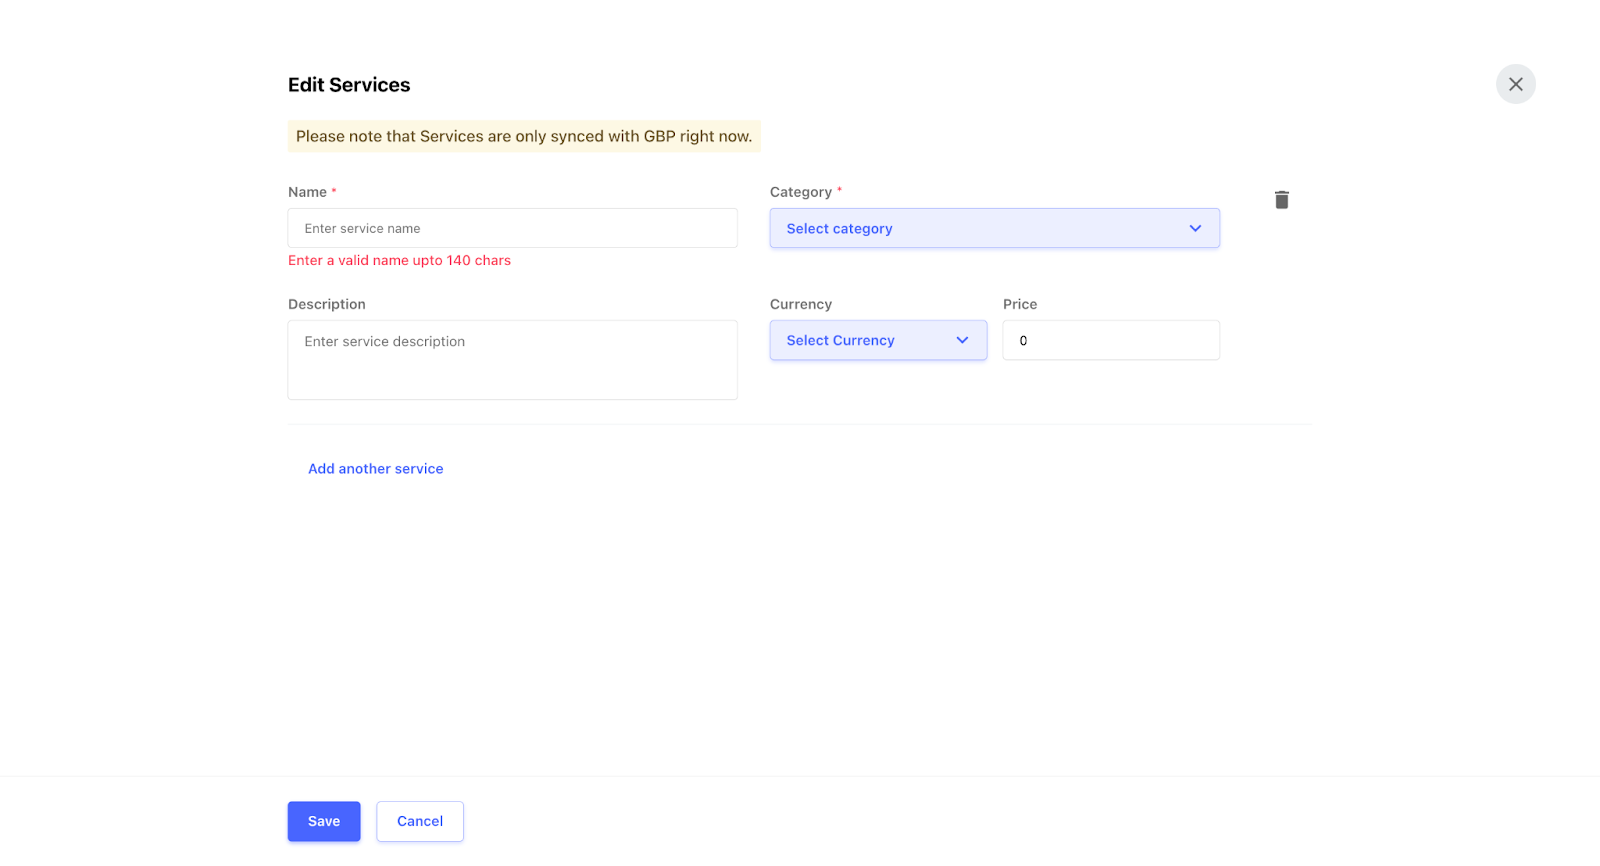The image size is (1600, 866).
Task: Delete this service with the trash icon
Action: pos(1281,200)
